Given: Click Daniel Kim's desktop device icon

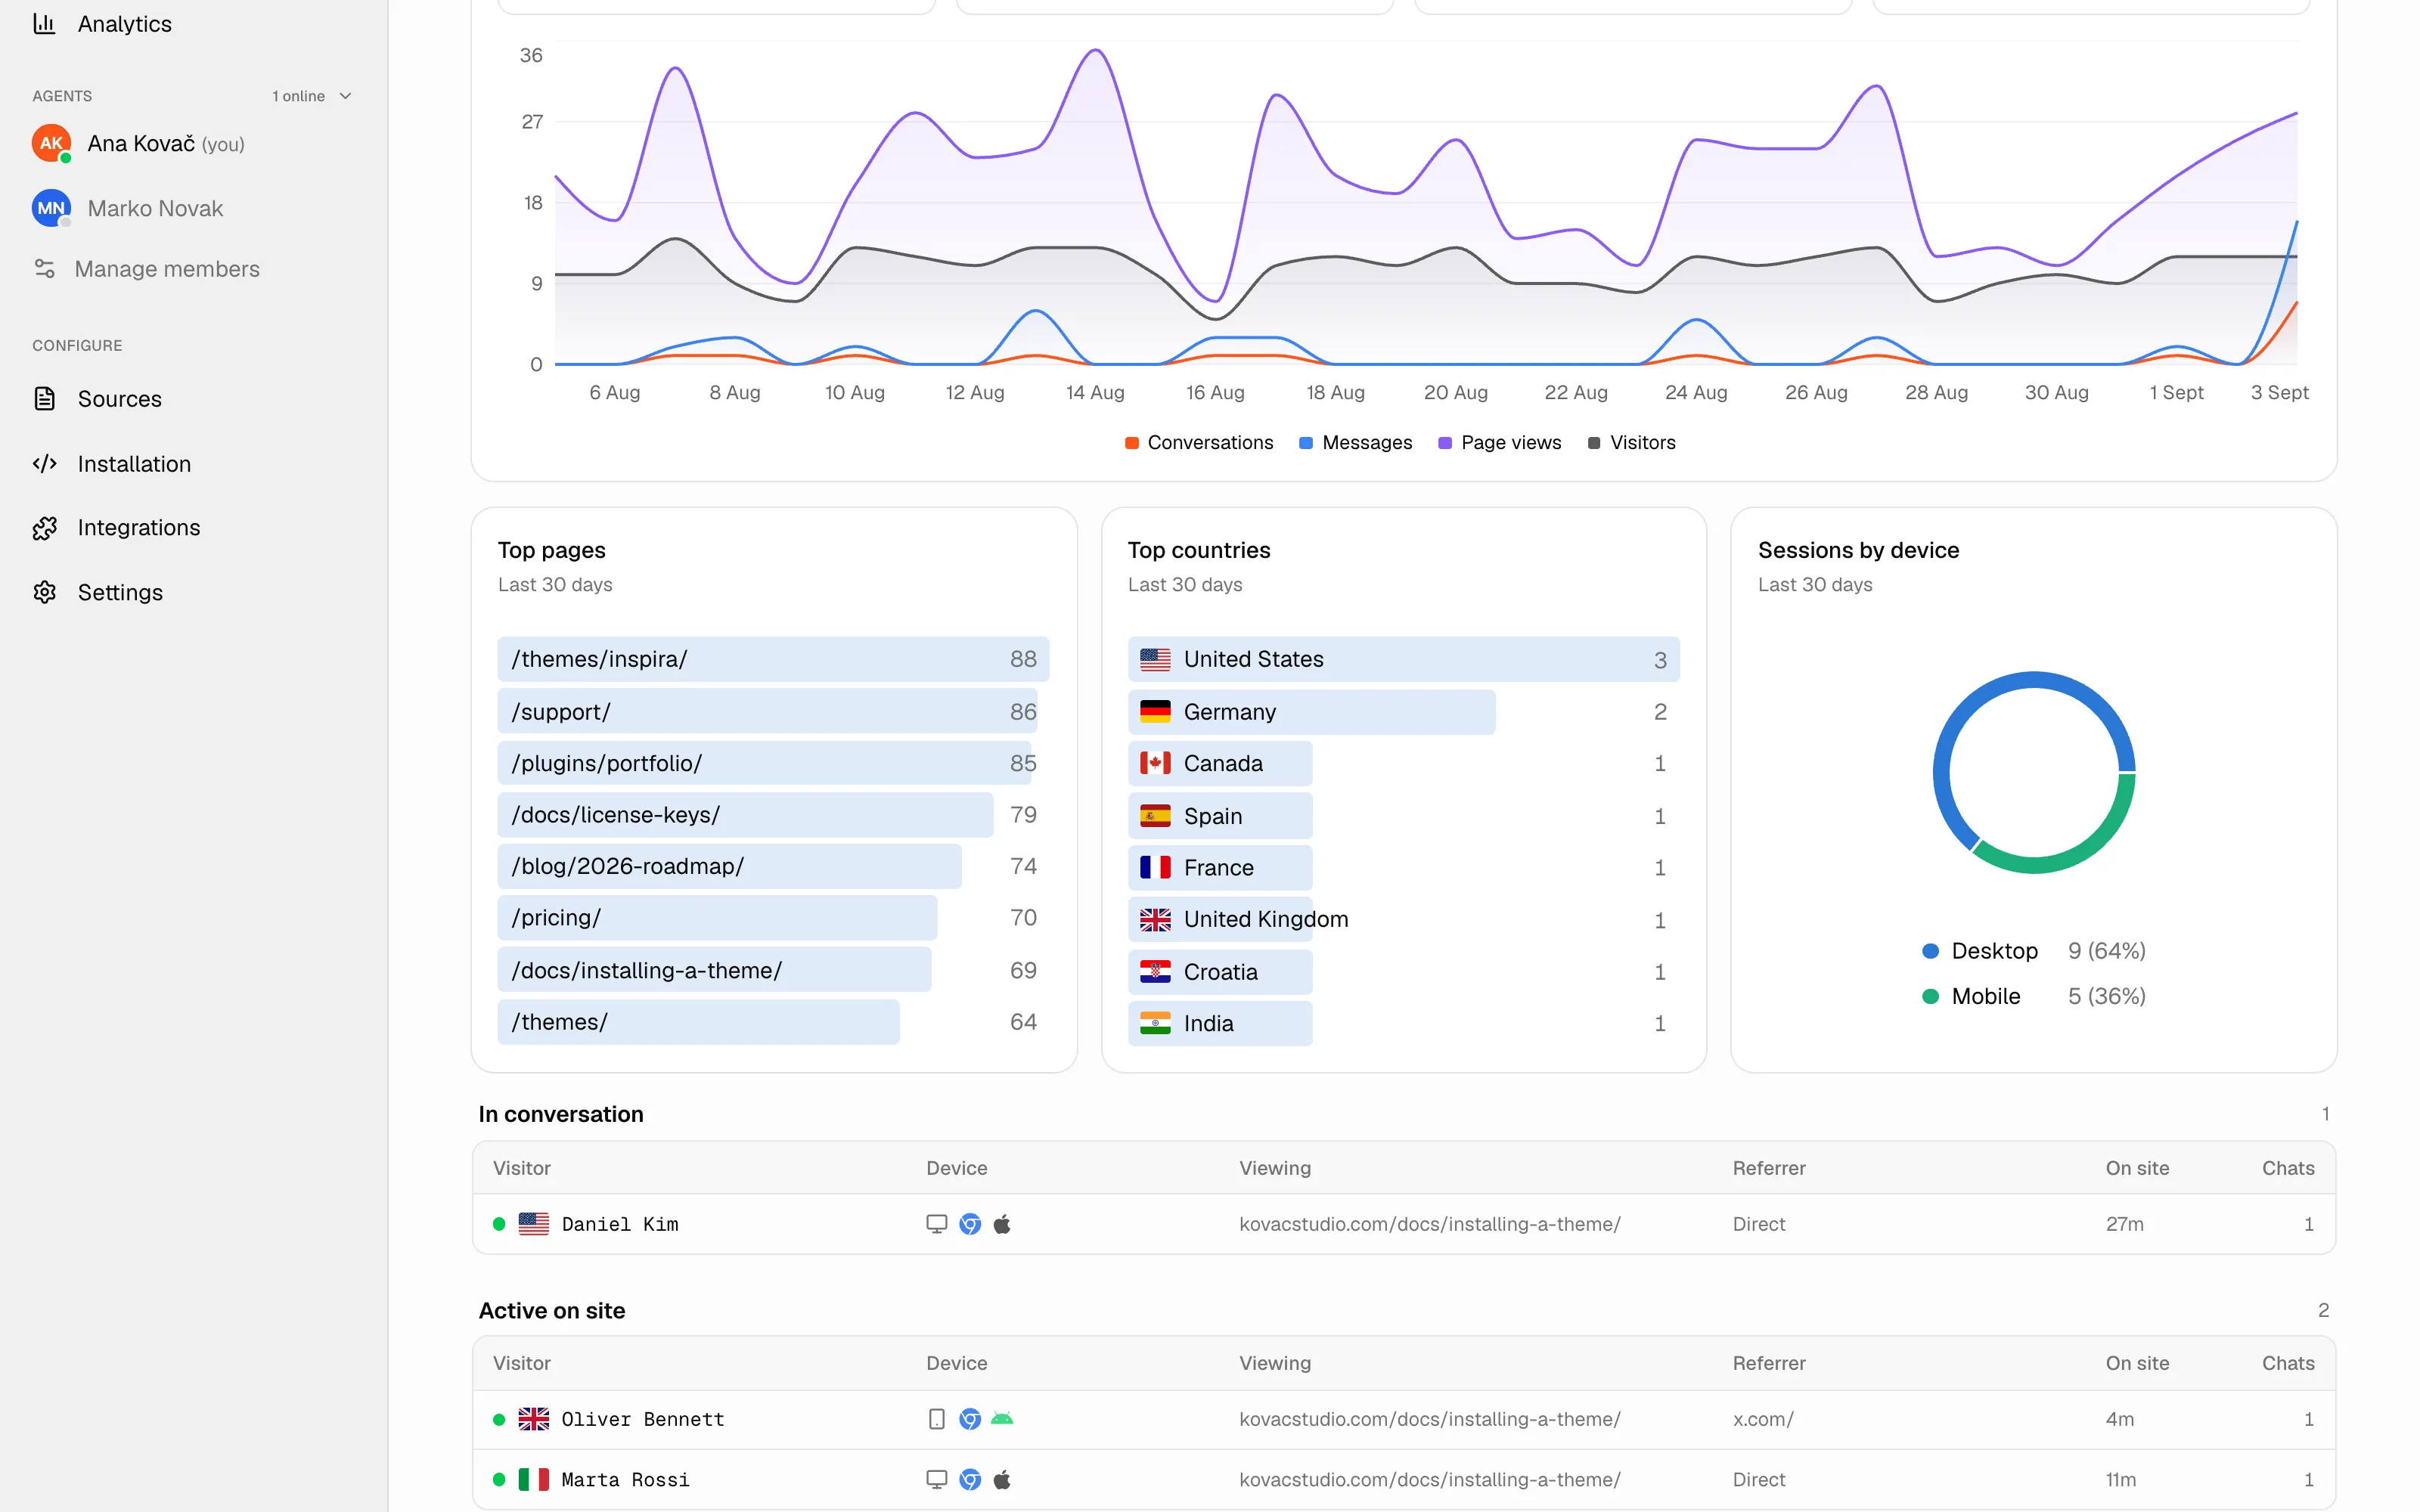Looking at the screenshot, I should click(x=936, y=1224).
